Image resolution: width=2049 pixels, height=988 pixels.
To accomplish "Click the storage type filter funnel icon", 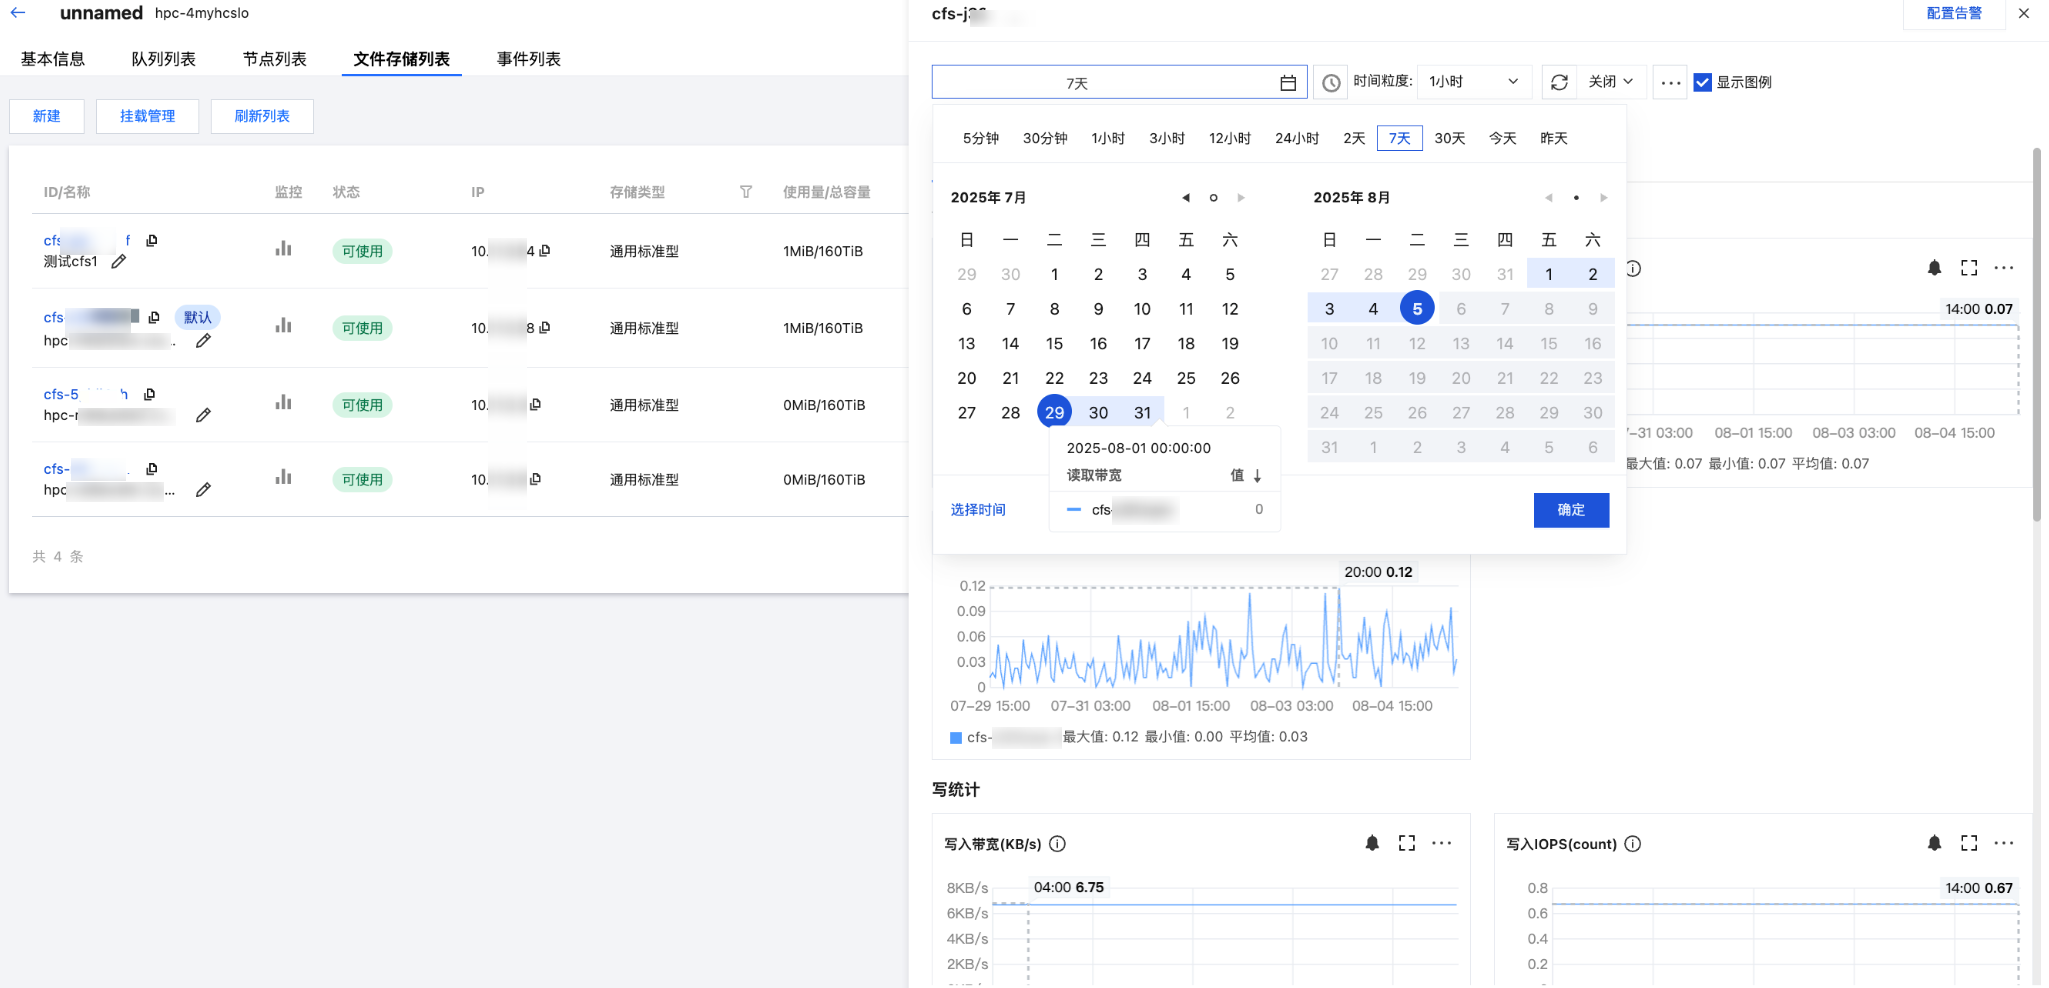I will pyautogui.click(x=746, y=192).
